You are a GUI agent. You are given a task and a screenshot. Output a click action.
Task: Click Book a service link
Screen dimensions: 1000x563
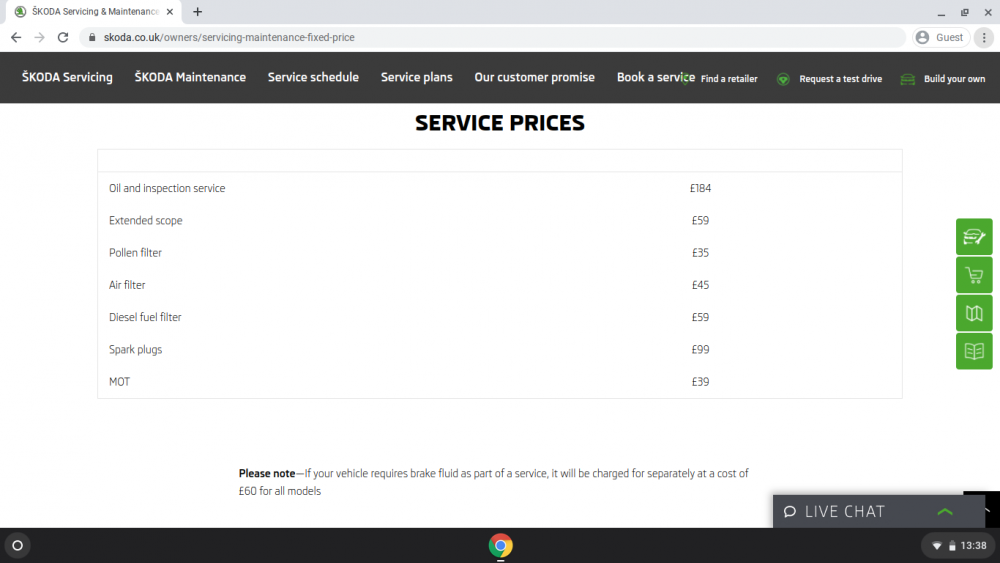tap(656, 77)
